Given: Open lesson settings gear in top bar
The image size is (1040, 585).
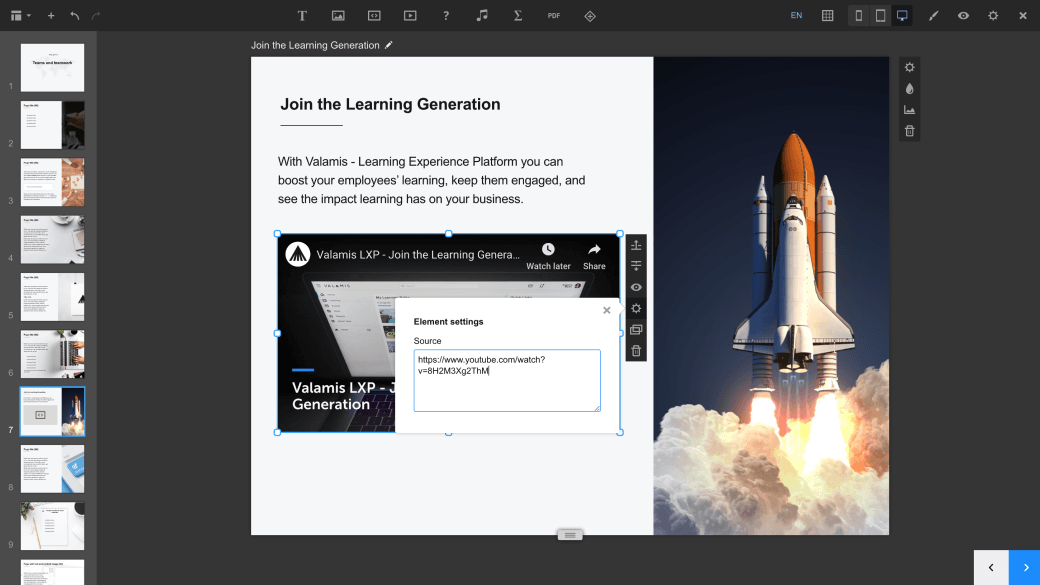Looking at the screenshot, I should (x=993, y=16).
